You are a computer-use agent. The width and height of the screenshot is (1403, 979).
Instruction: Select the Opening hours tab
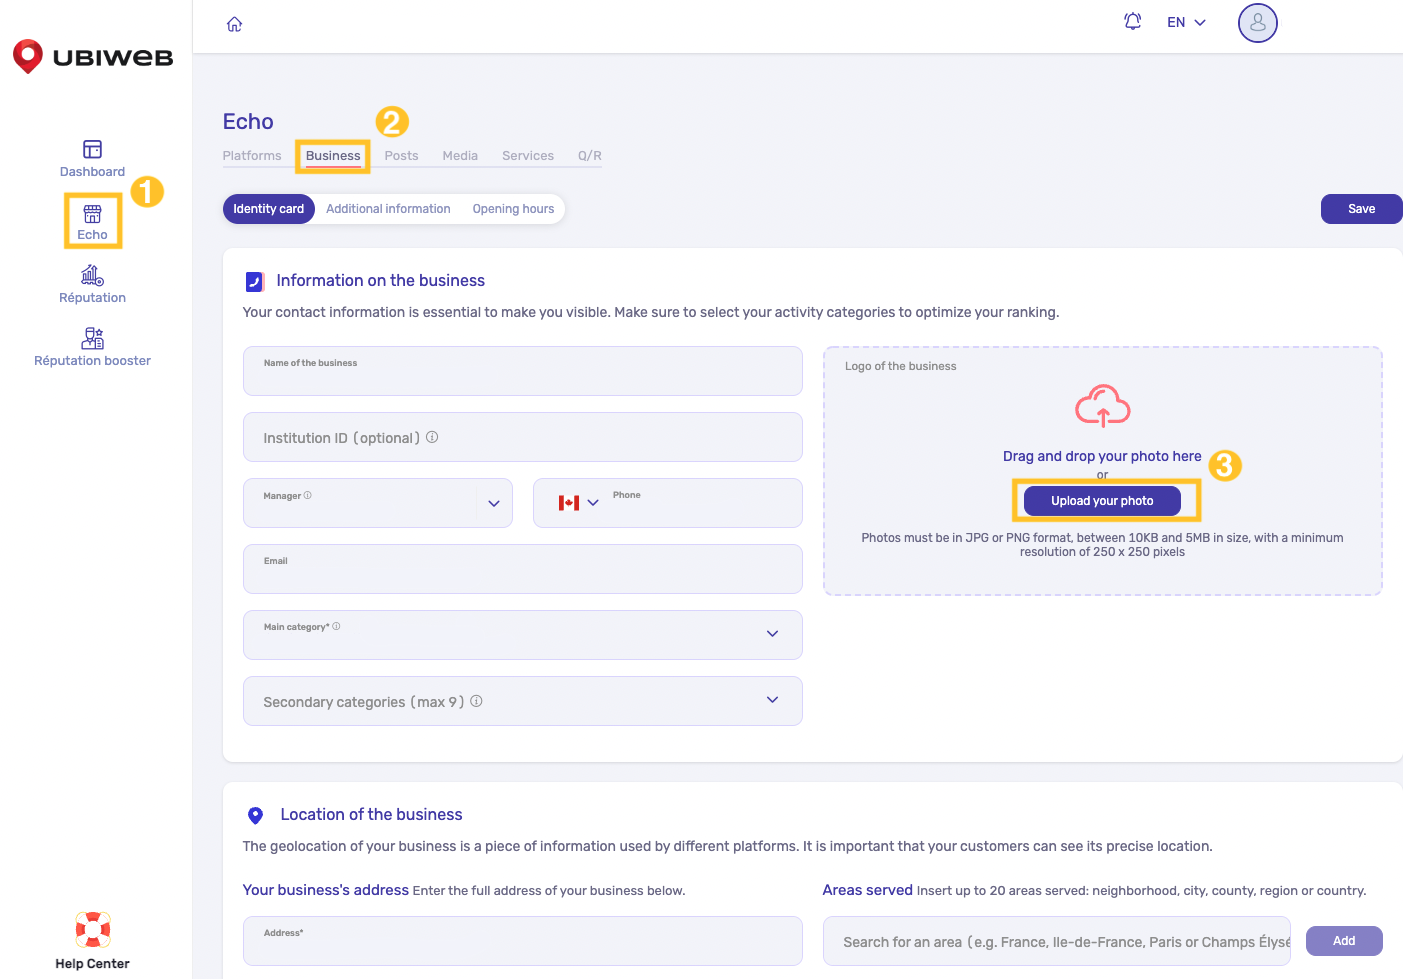point(513,209)
